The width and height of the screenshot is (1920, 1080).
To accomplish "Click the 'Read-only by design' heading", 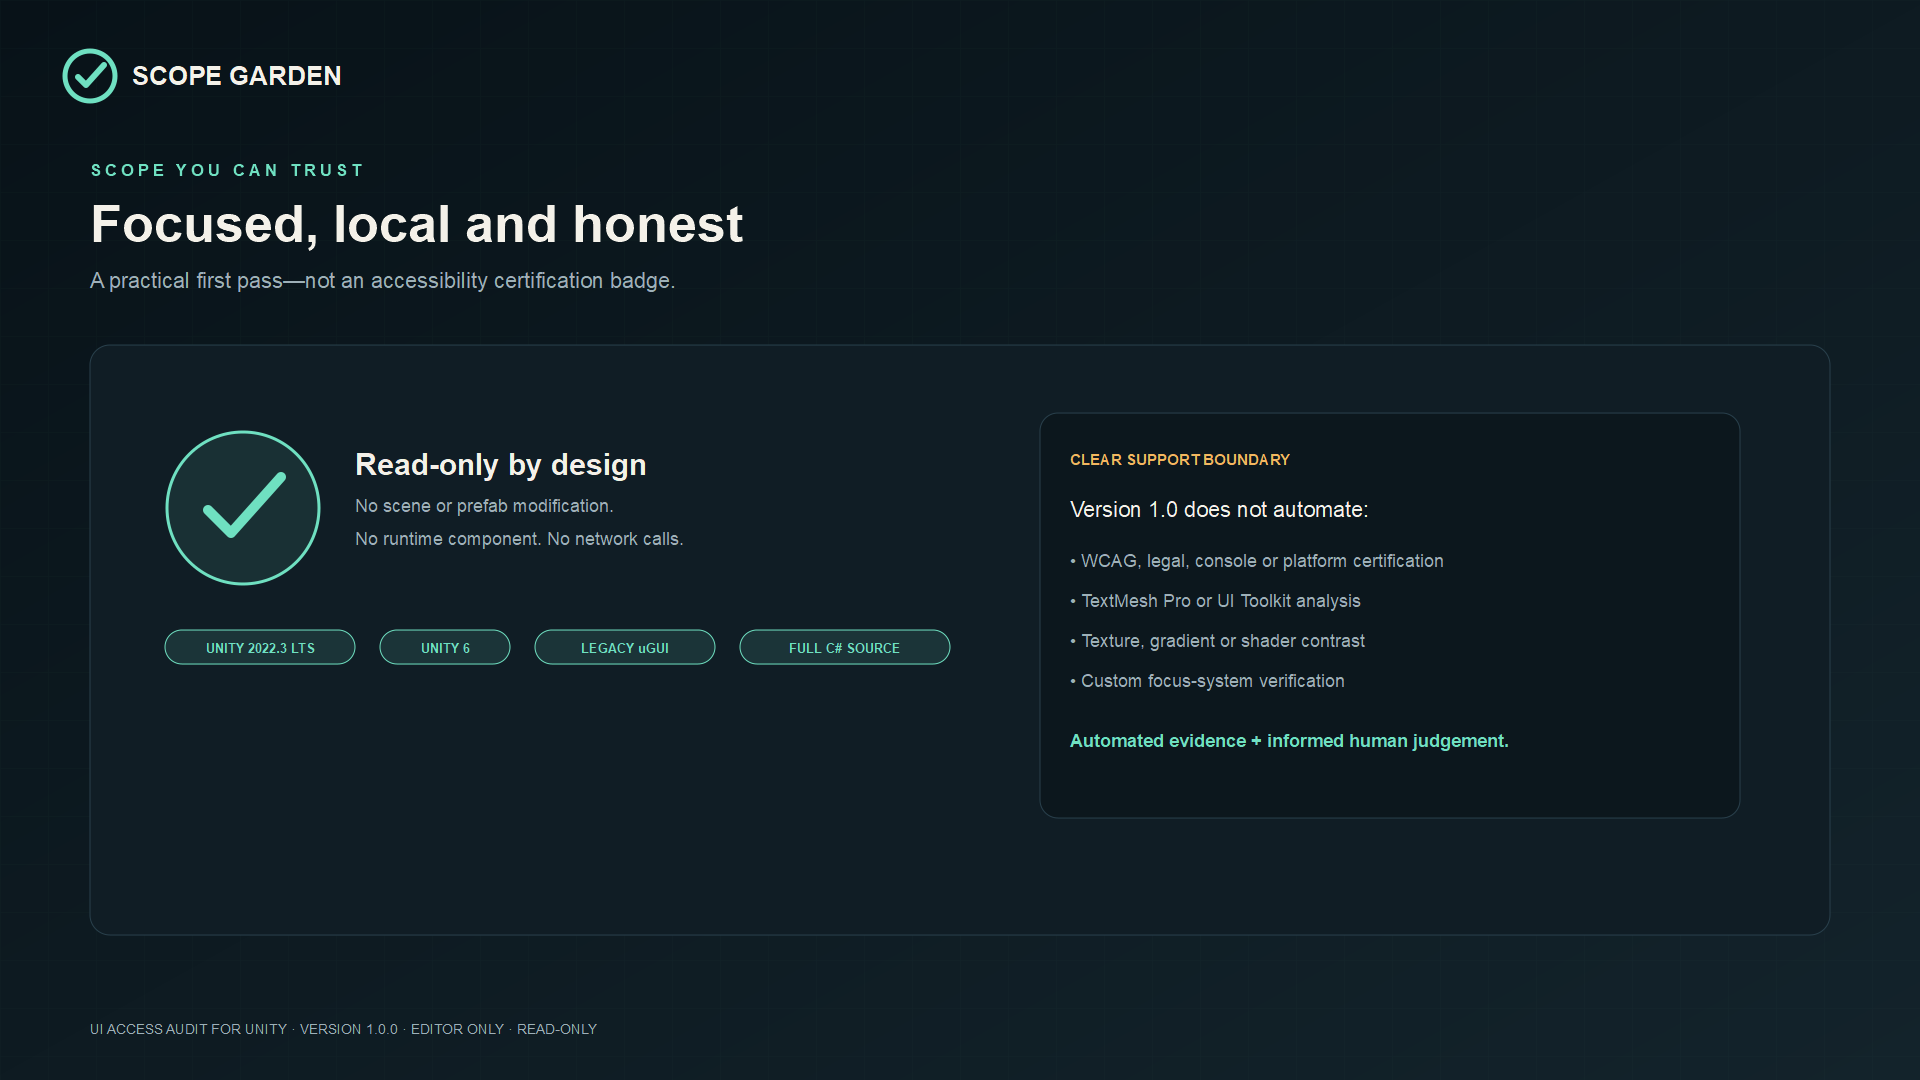I will pos(501,465).
